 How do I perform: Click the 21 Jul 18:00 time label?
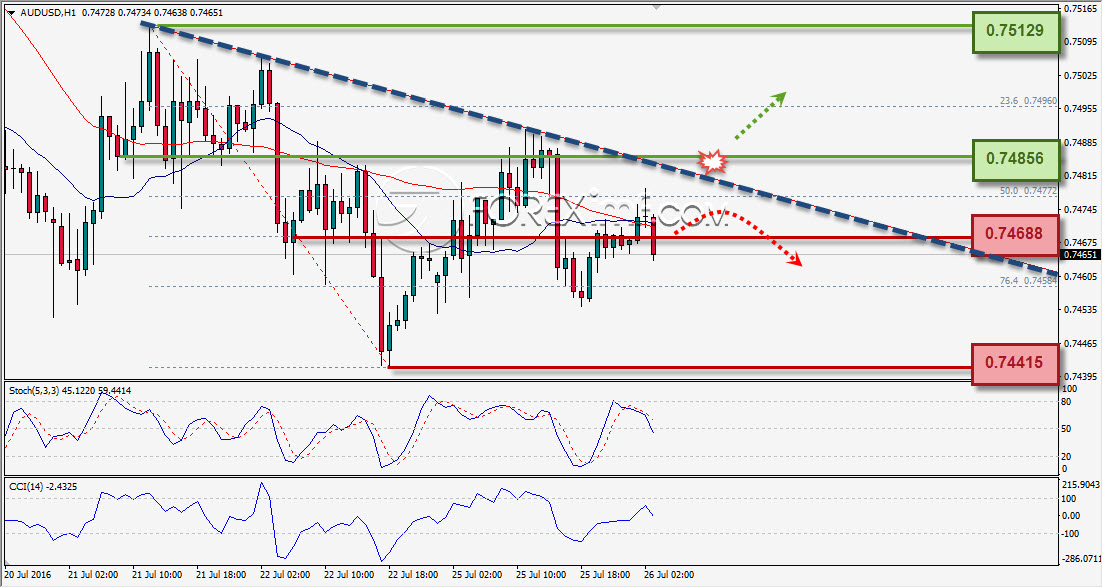(x=221, y=575)
